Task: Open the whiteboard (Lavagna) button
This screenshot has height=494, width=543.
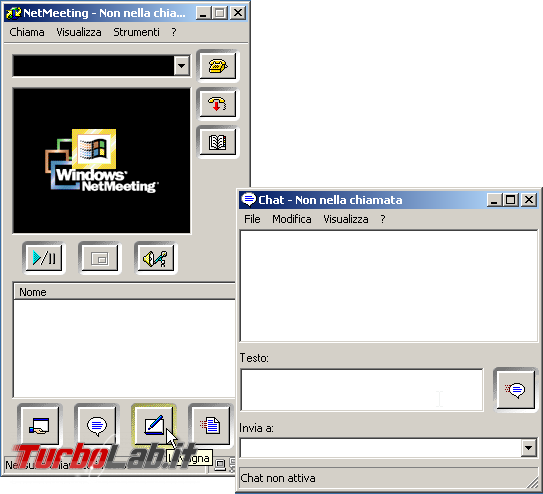Action: pos(154,425)
